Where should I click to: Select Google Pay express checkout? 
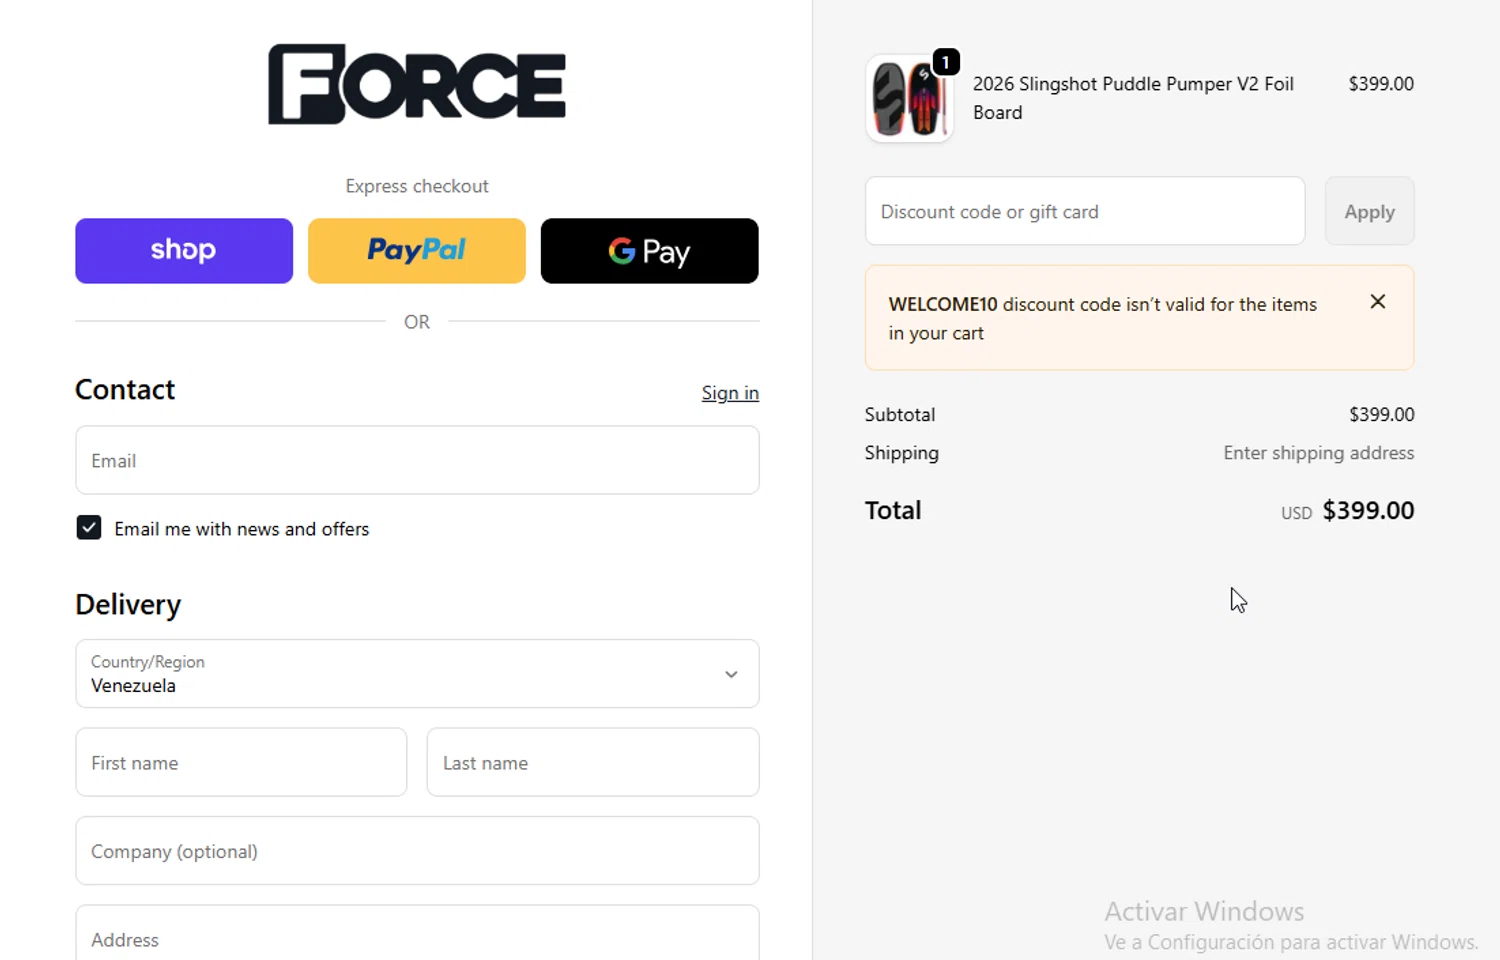coord(650,251)
